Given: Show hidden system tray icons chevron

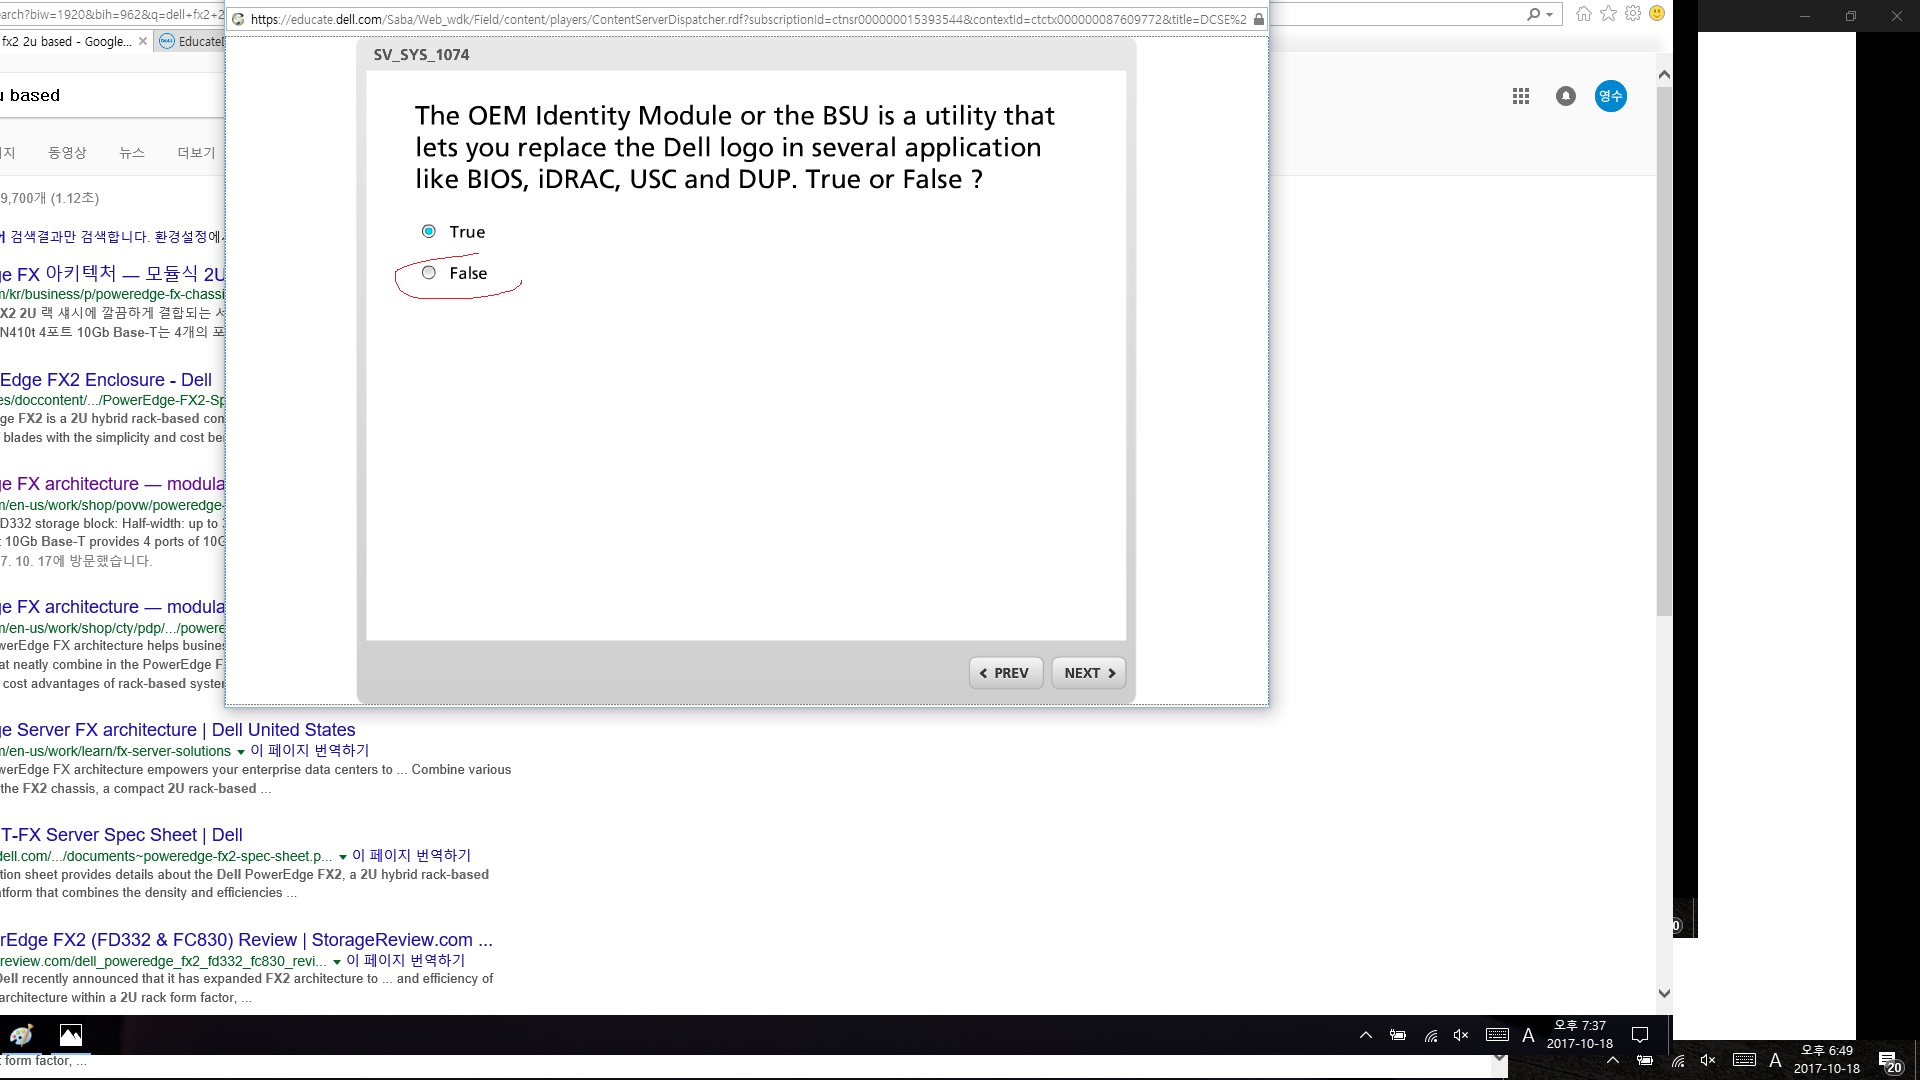Looking at the screenshot, I should 1365,1035.
